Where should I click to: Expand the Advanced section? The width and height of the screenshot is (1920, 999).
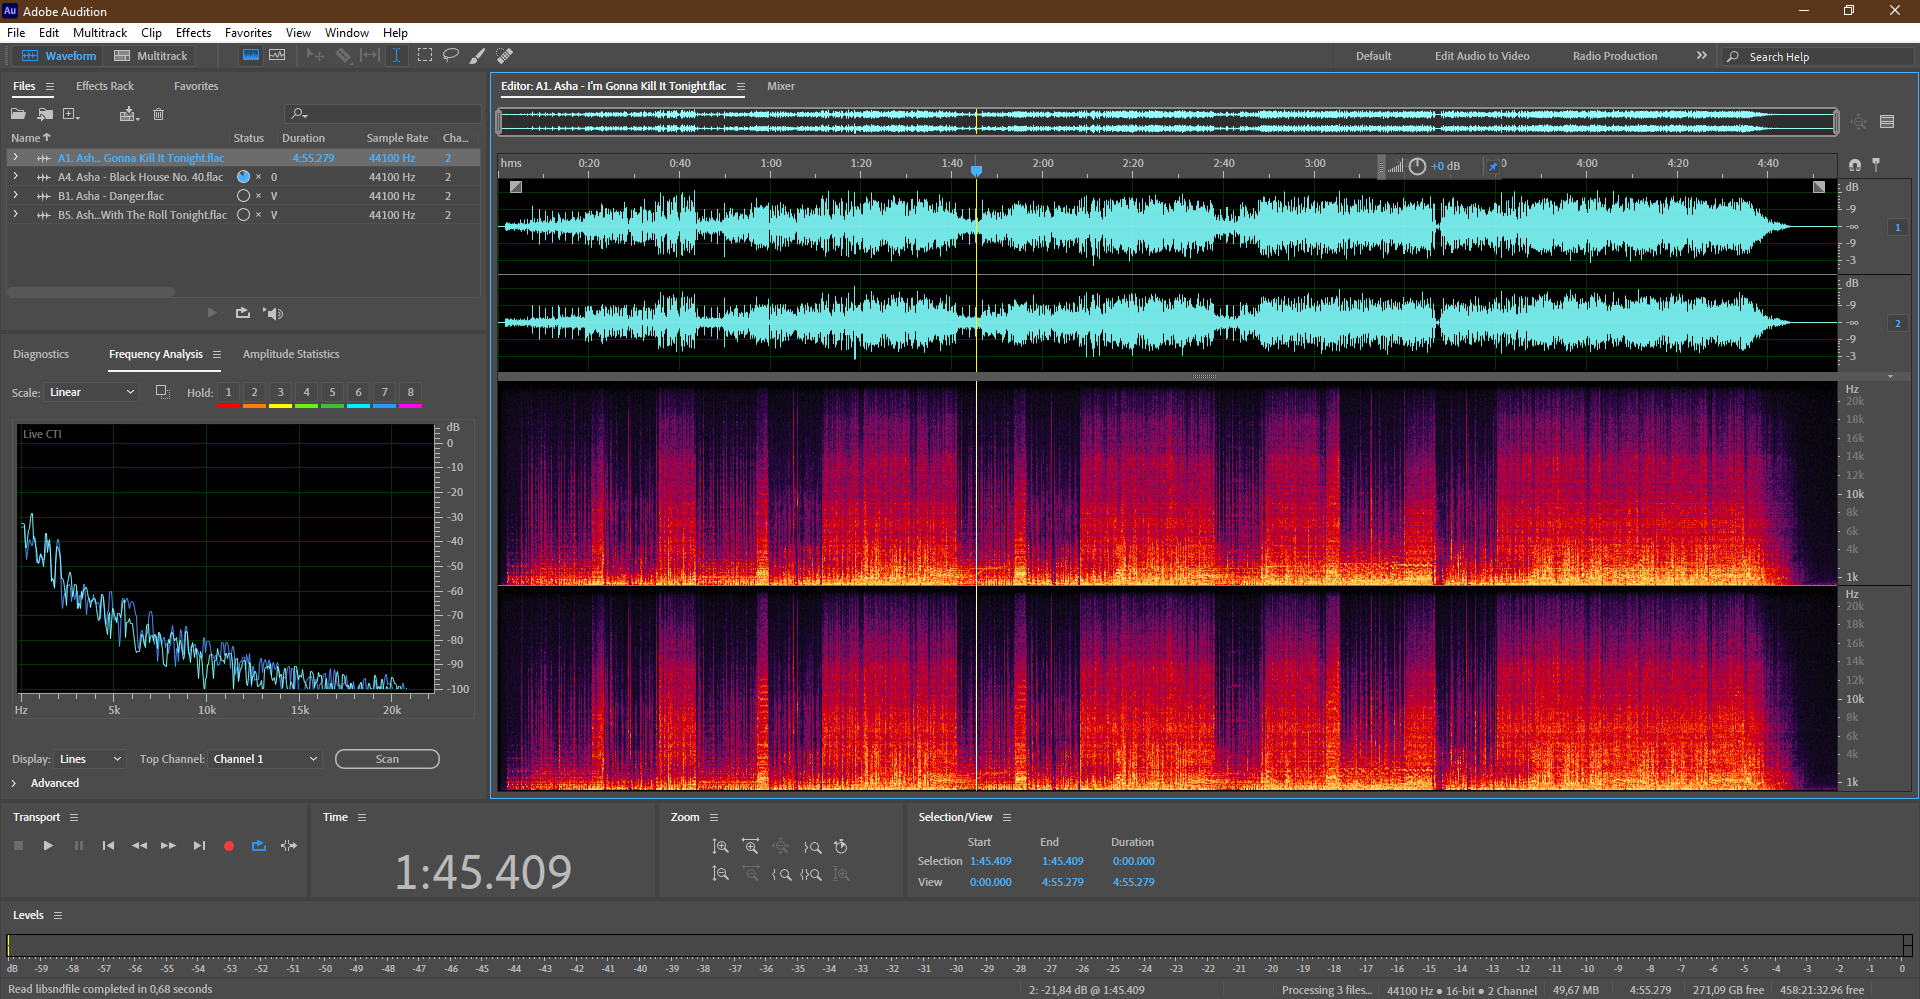coord(14,783)
